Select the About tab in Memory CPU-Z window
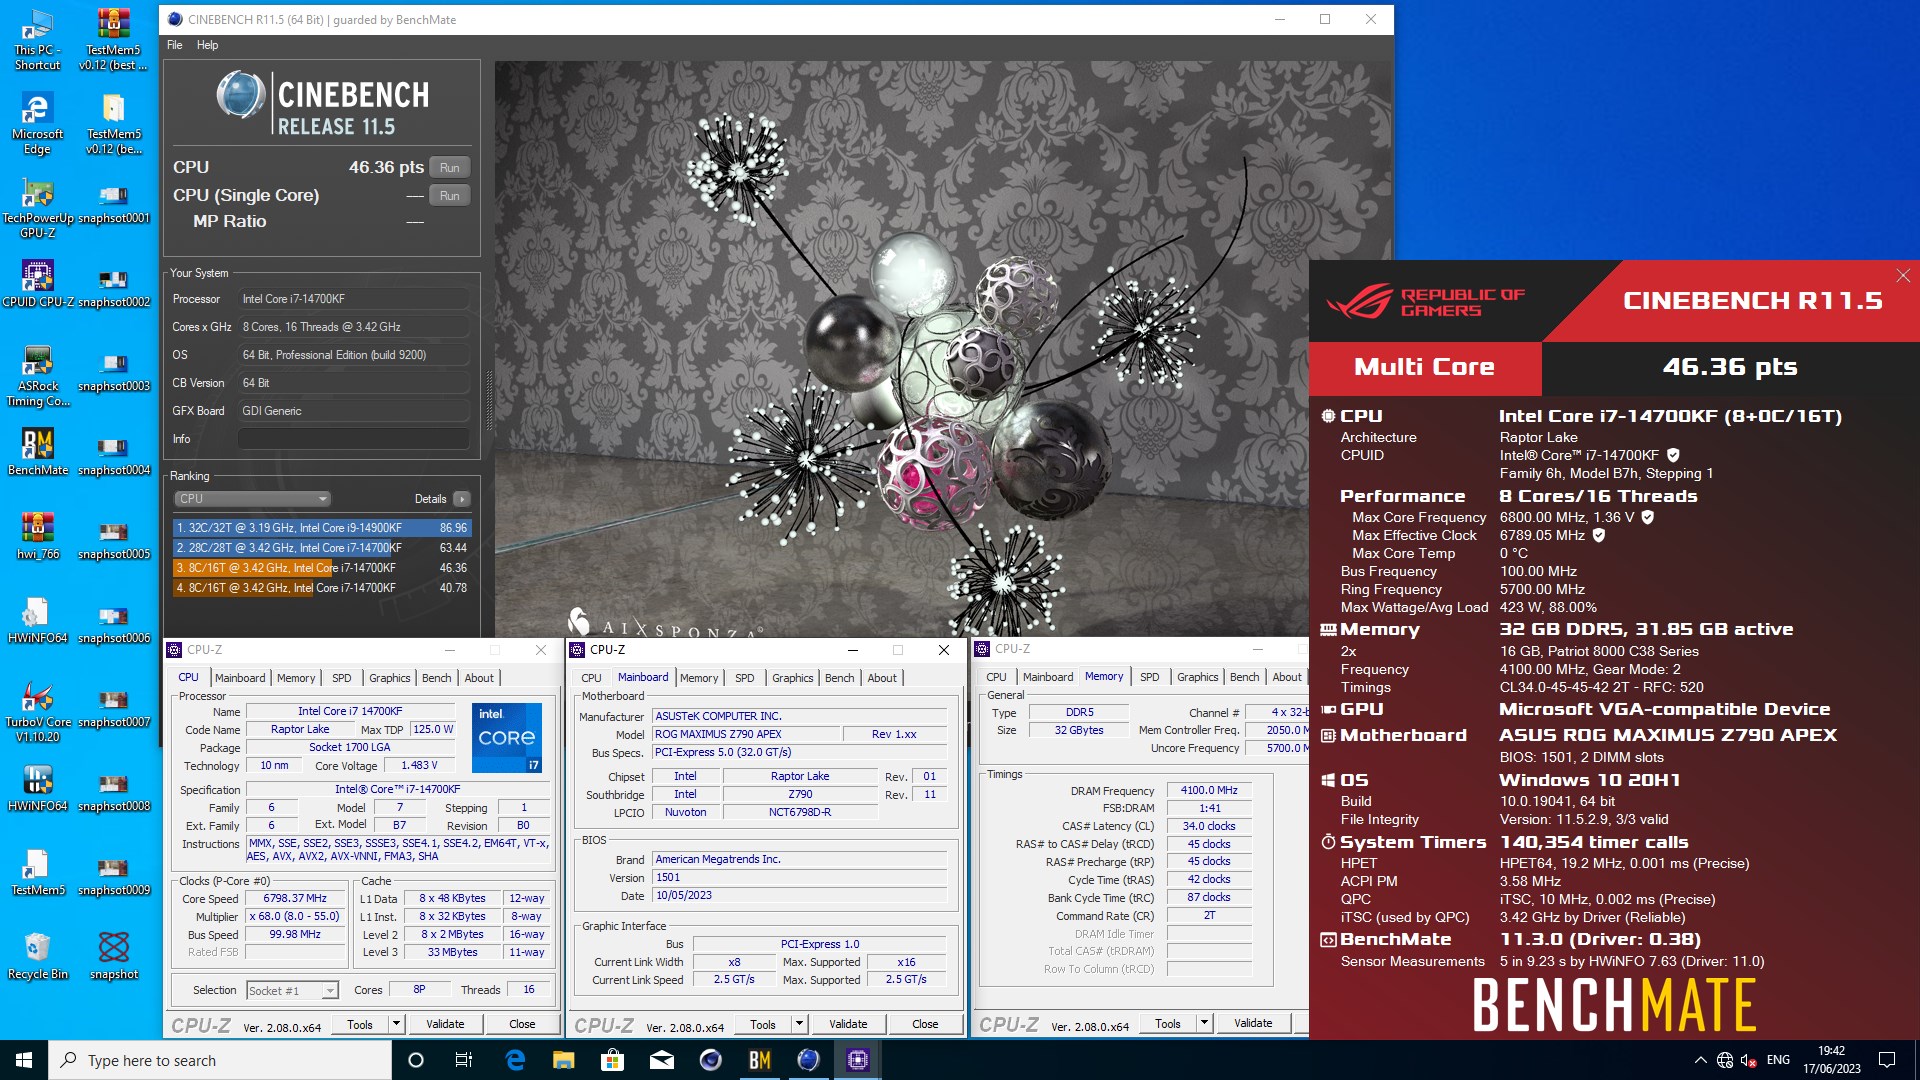The height and width of the screenshot is (1080, 1920). (x=1286, y=677)
